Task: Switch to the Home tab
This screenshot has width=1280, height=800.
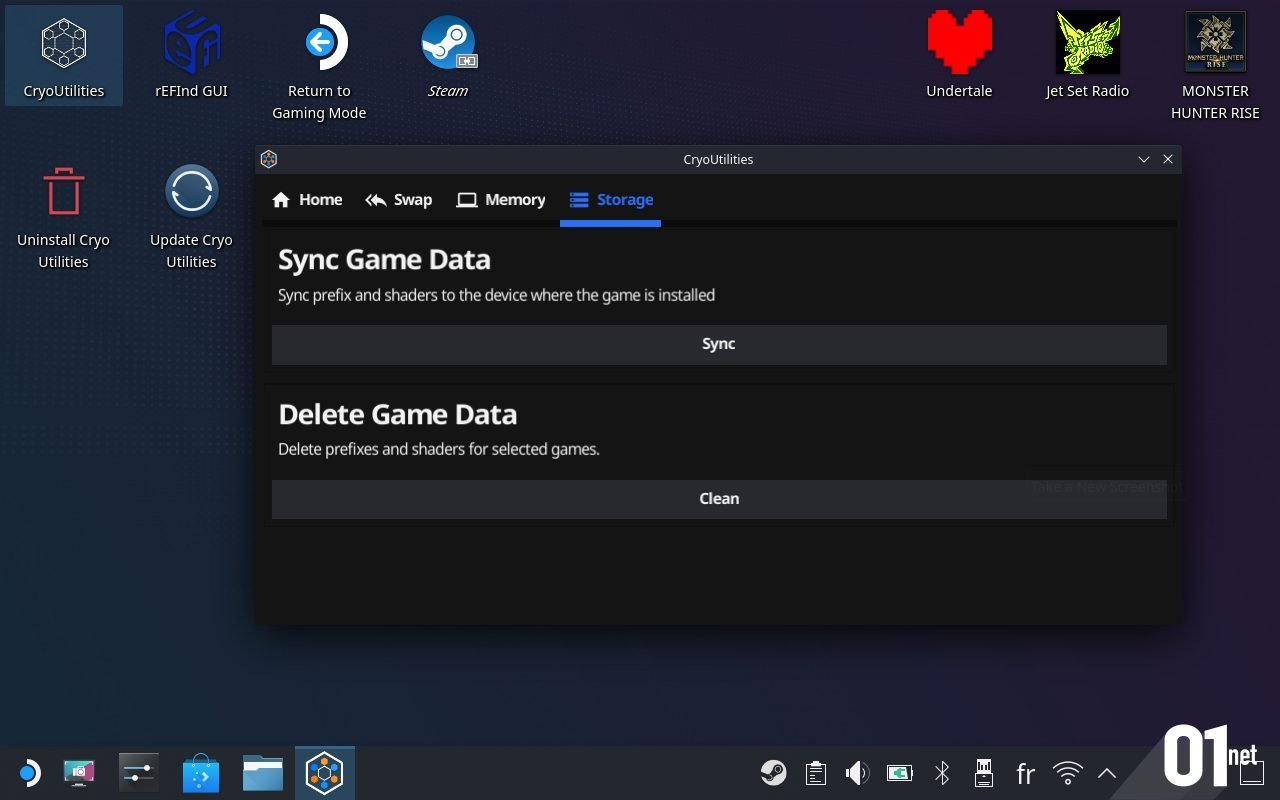Action: click(x=307, y=200)
